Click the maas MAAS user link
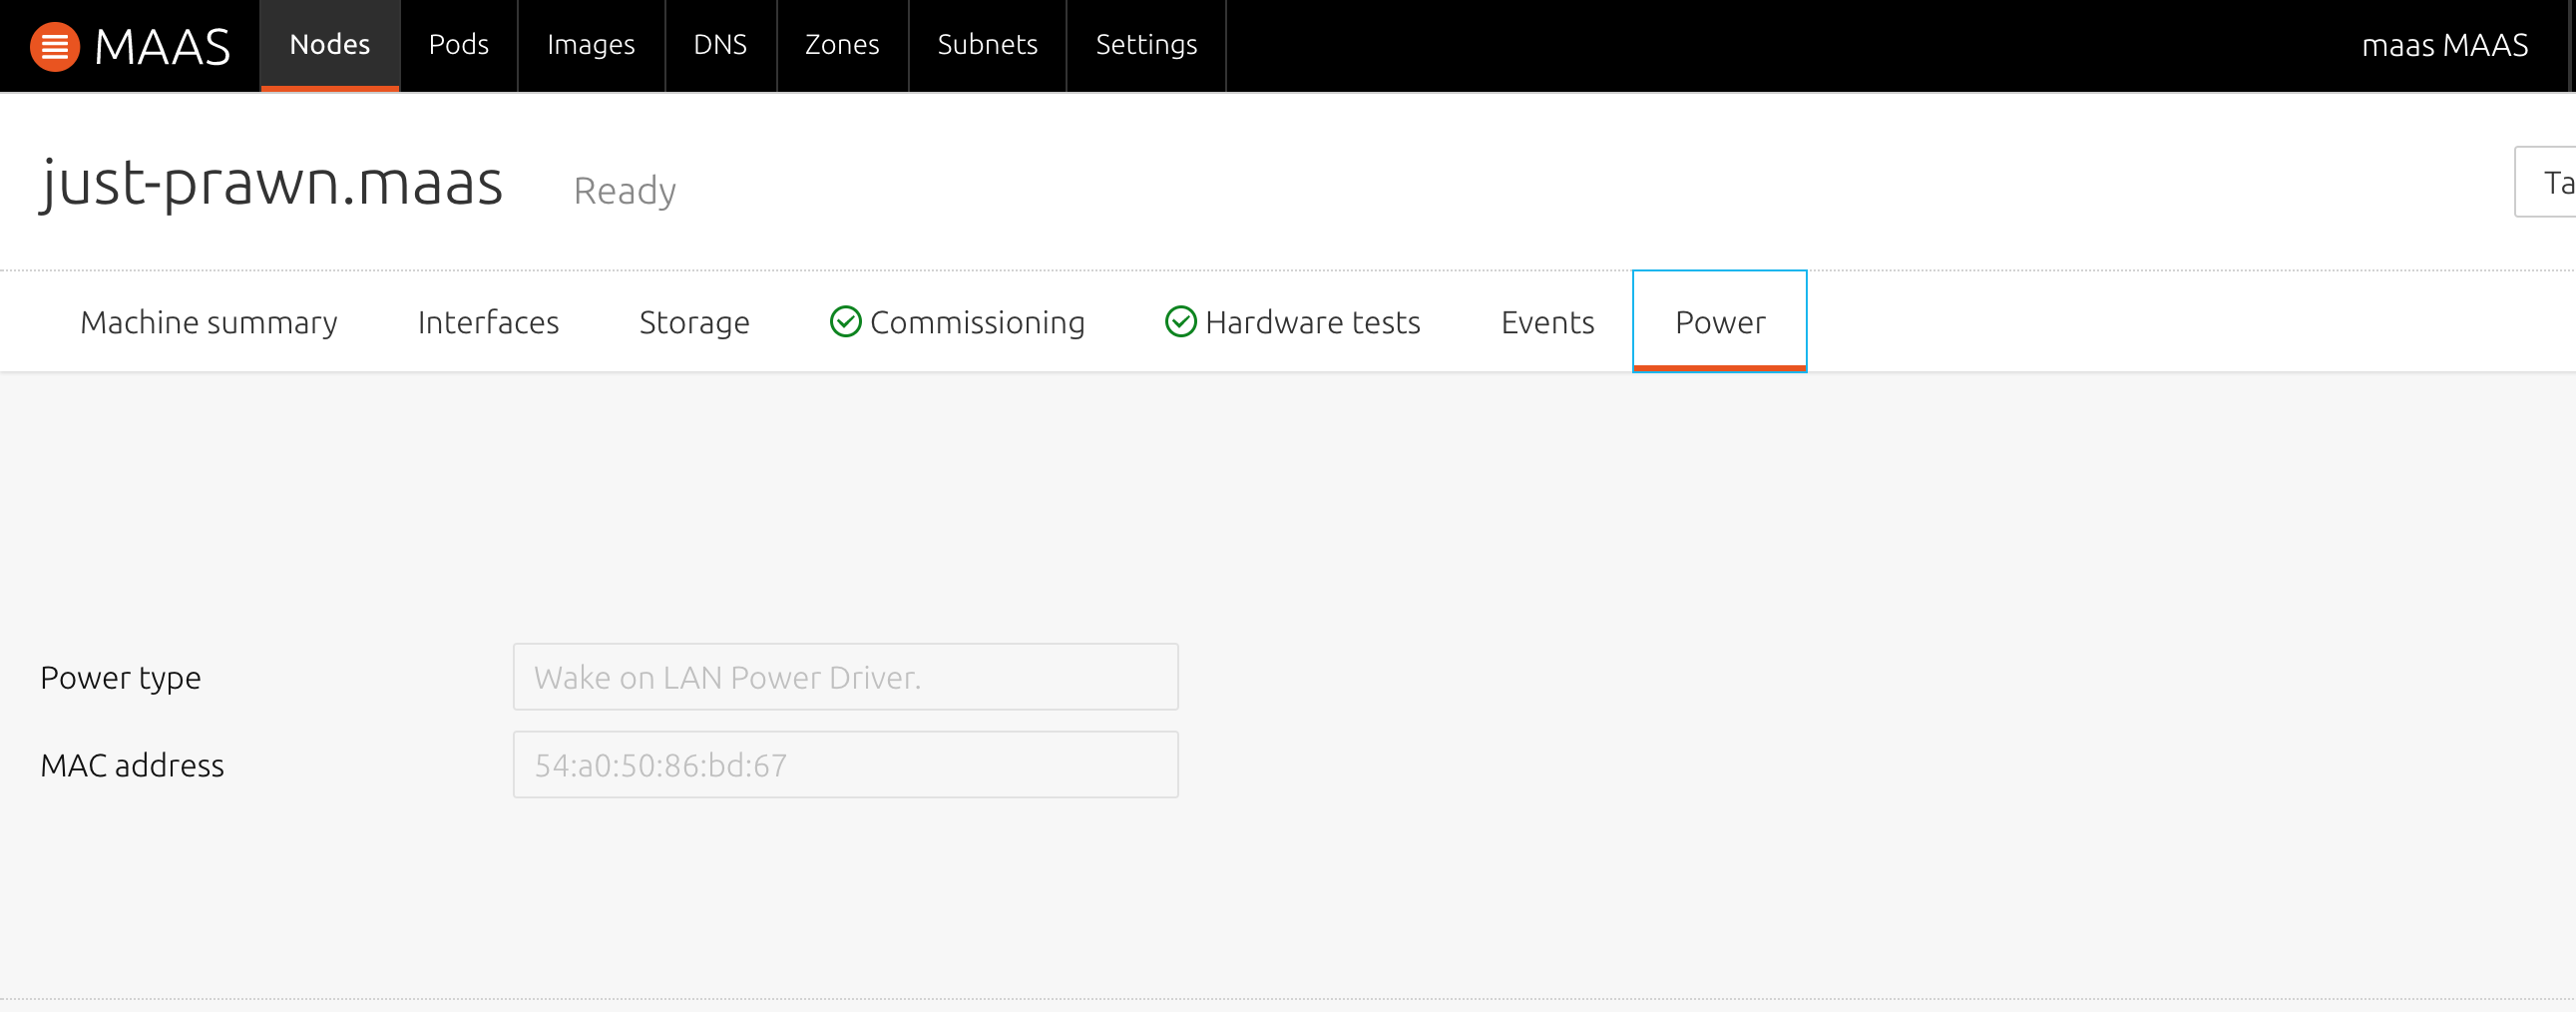The width and height of the screenshot is (2576, 1012). pyautogui.click(x=2444, y=45)
